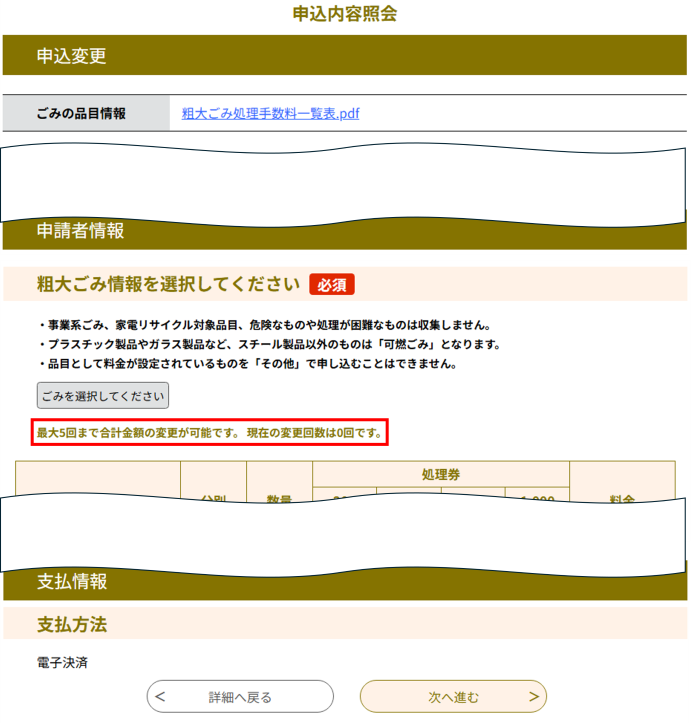Click the 支払方法 subheading

[x=72, y=624]
